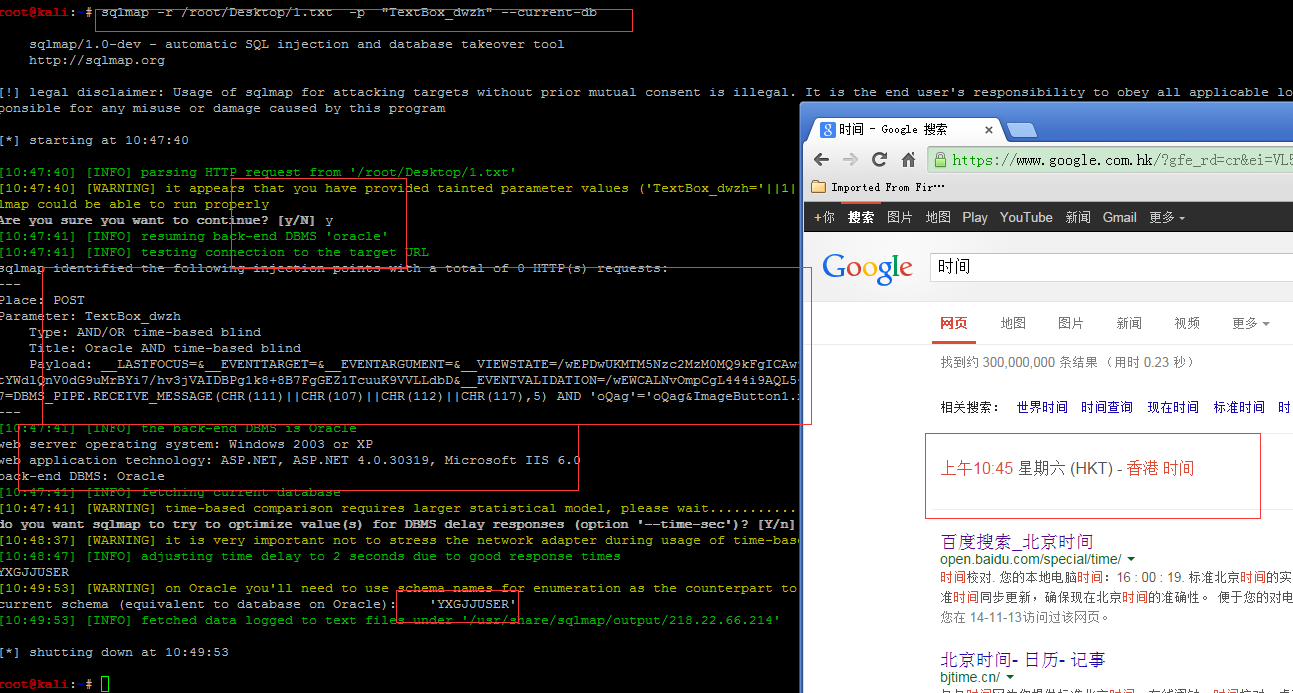Viewport: 1293px width, 693px height.
Task: Click related search 时间查询
Action: coord(1107,407)
